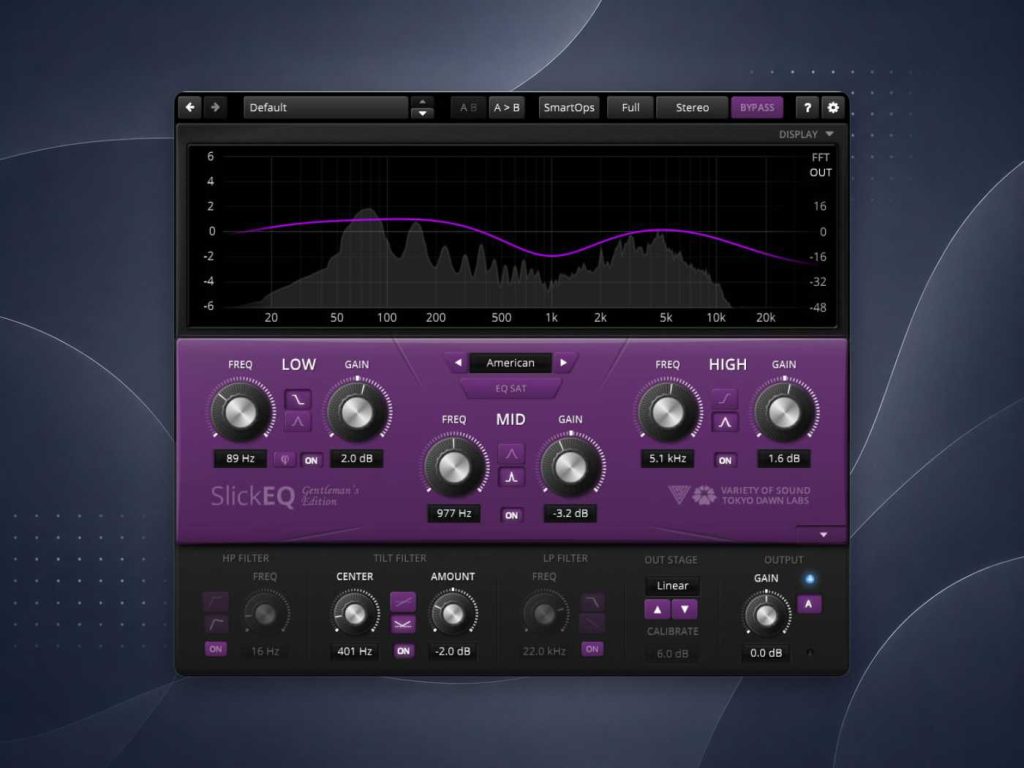Choose upper LP filter slope icon
This screenshot has width=1024, height=768.
coord(592,601)
